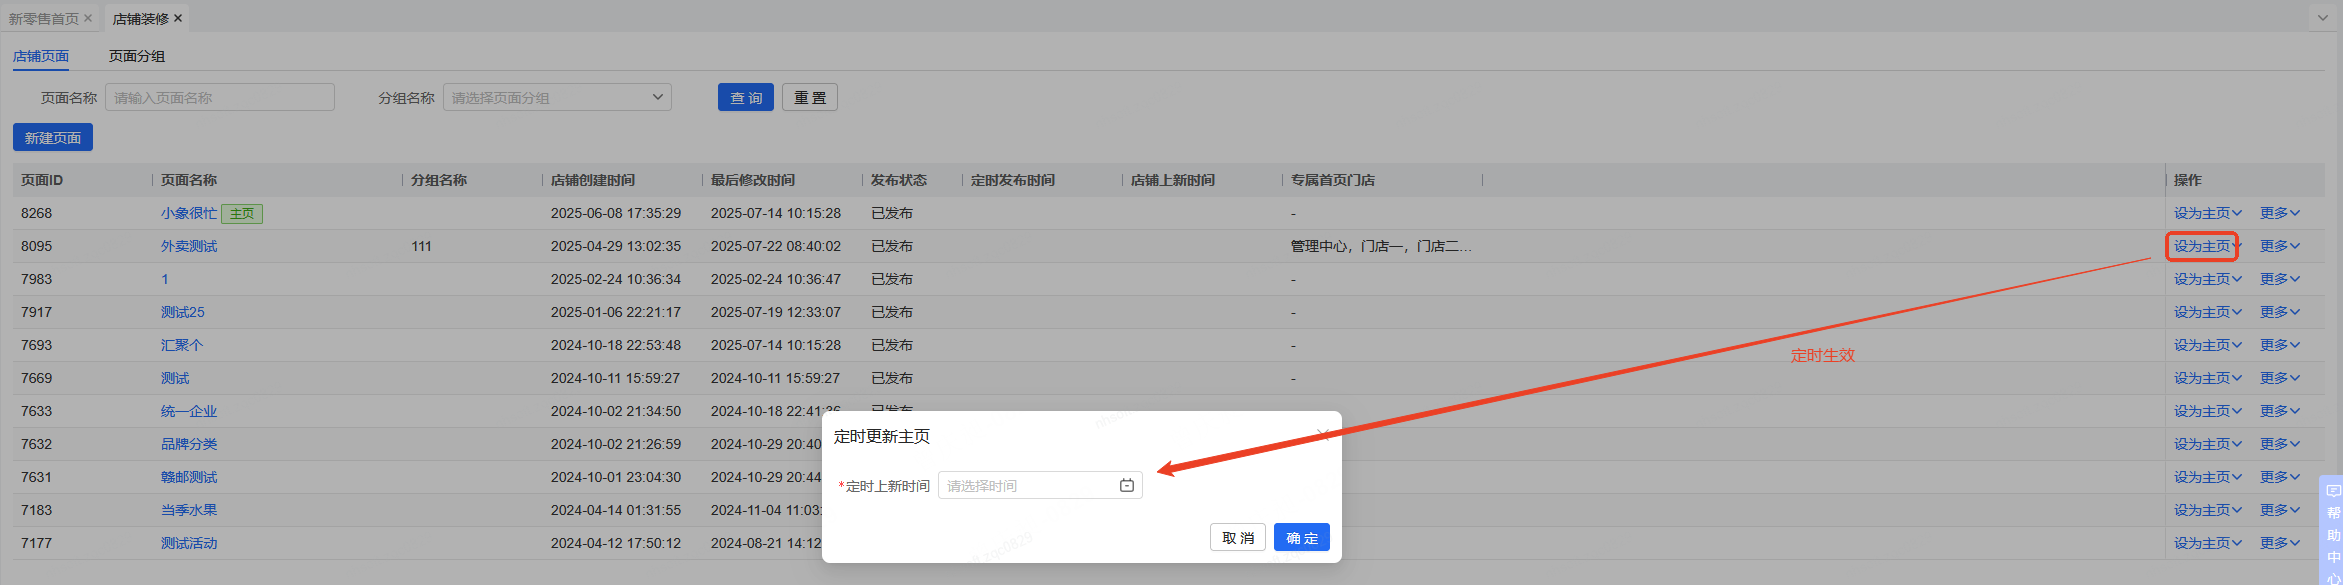The width and height of the screenshot is (2343, 585).
Task: Expand 更多 menu for 品牌分类 row
Action: 2280,444
